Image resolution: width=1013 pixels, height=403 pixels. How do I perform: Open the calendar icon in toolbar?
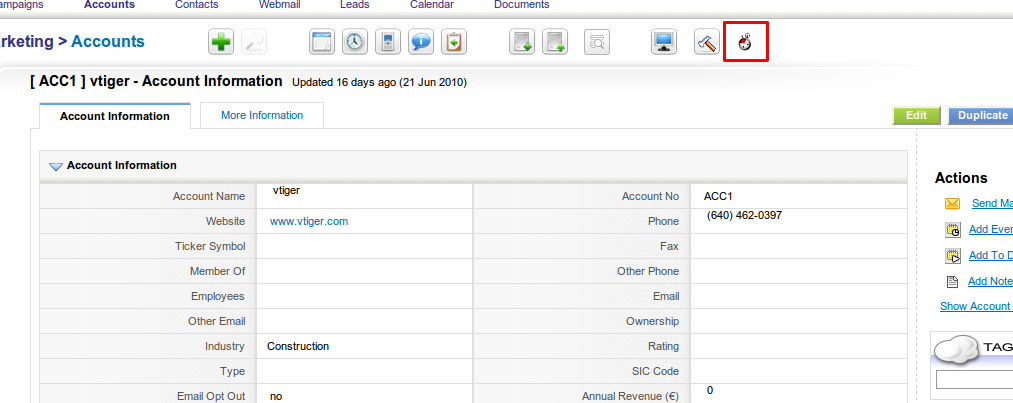[x=322, y=43]
